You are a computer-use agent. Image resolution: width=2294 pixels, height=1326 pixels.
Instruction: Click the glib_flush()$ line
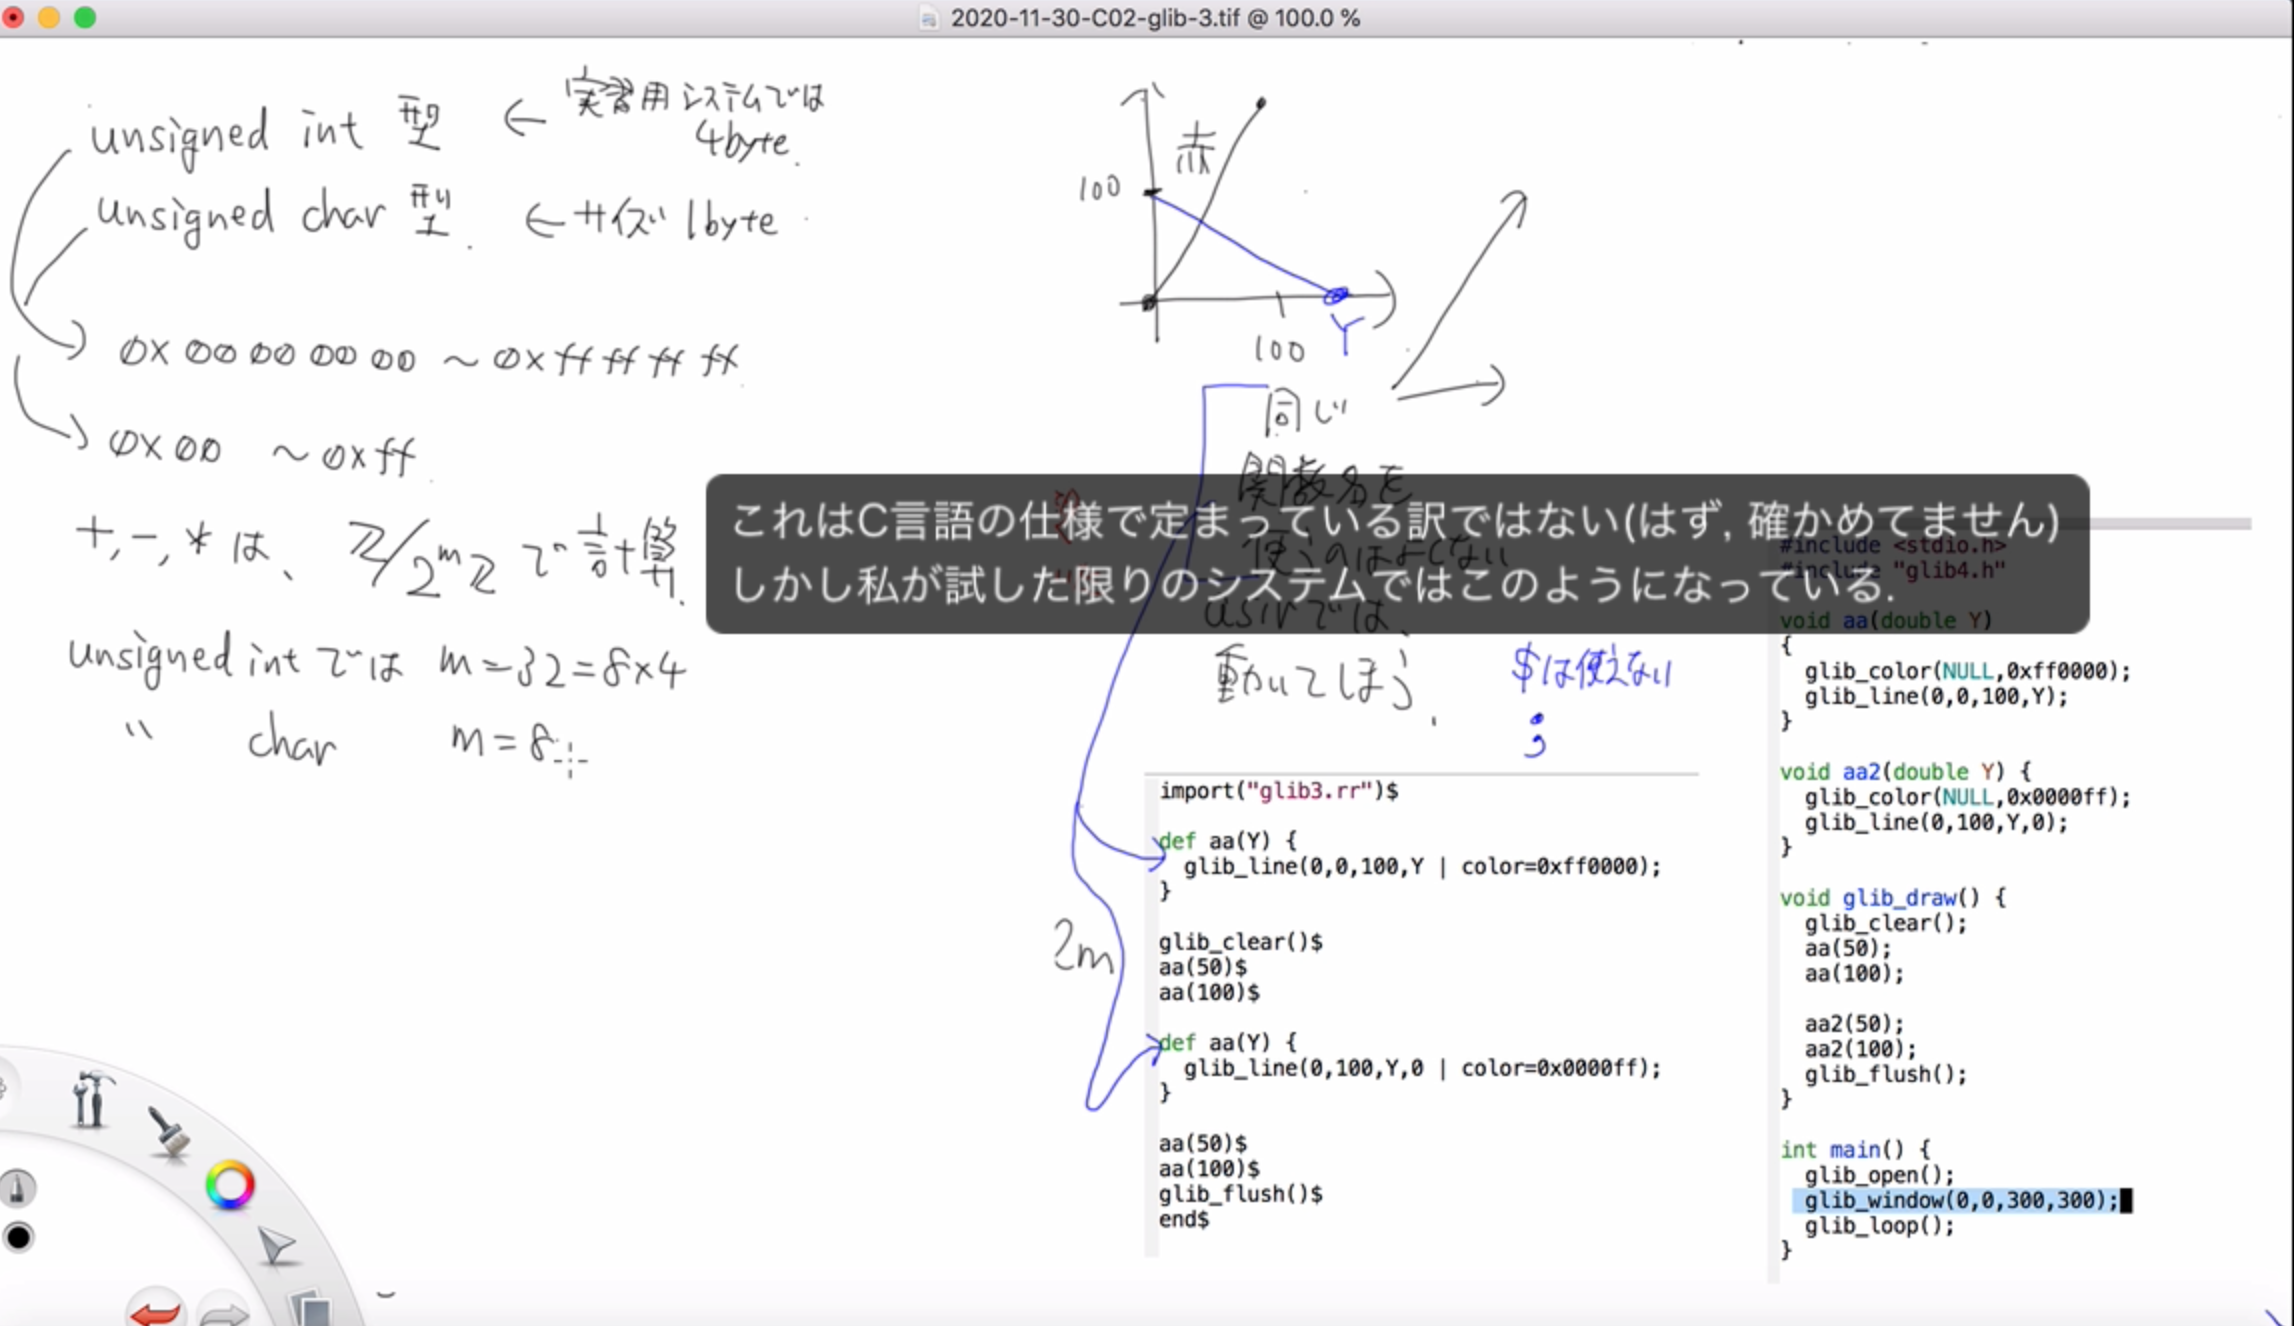(1240, 1194)
